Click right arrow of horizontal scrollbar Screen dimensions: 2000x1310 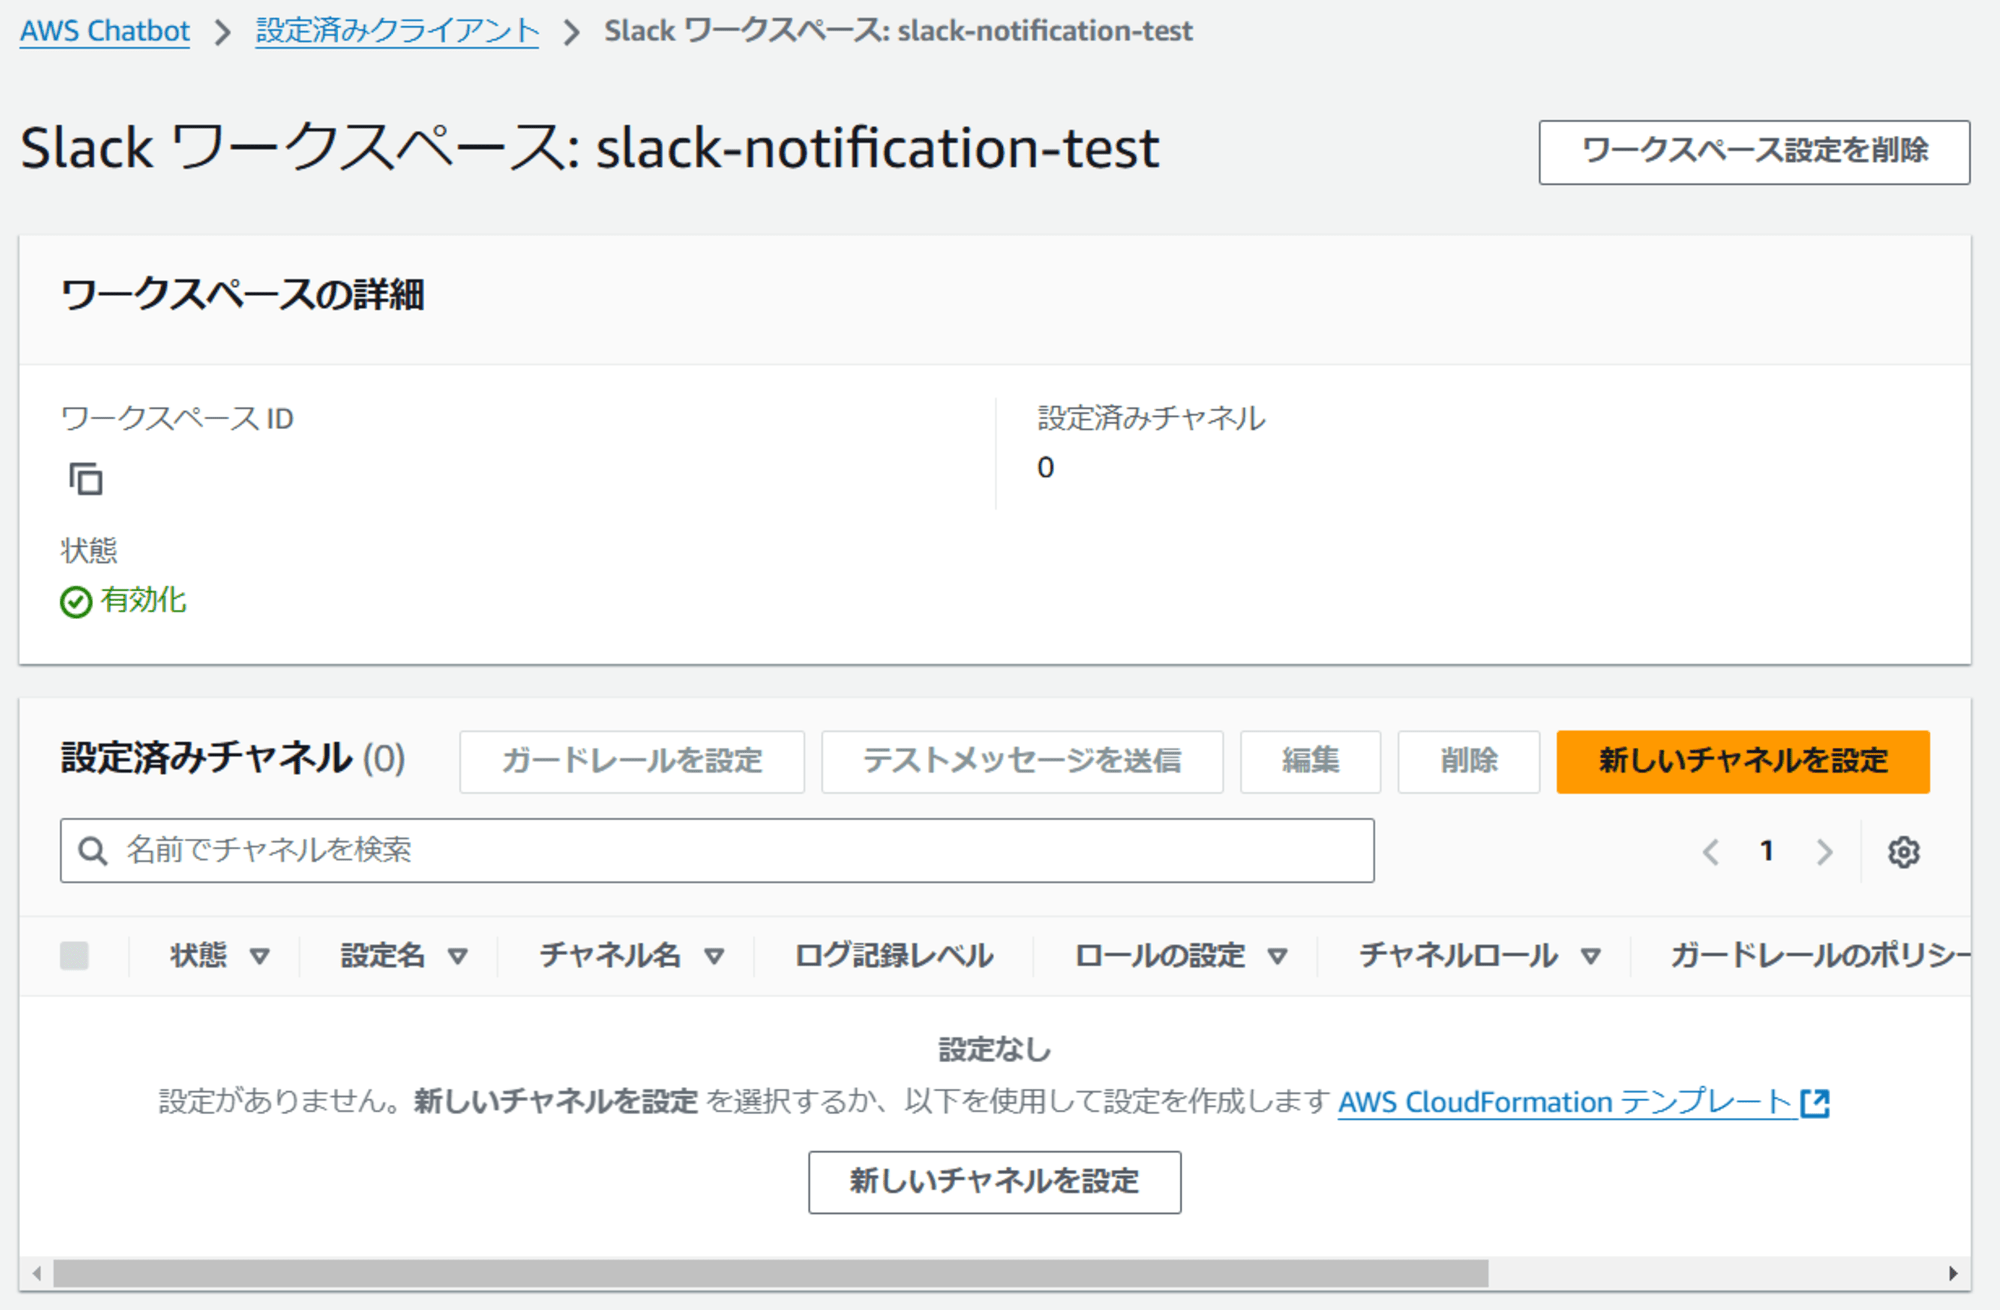[x=1953, y=1273]
